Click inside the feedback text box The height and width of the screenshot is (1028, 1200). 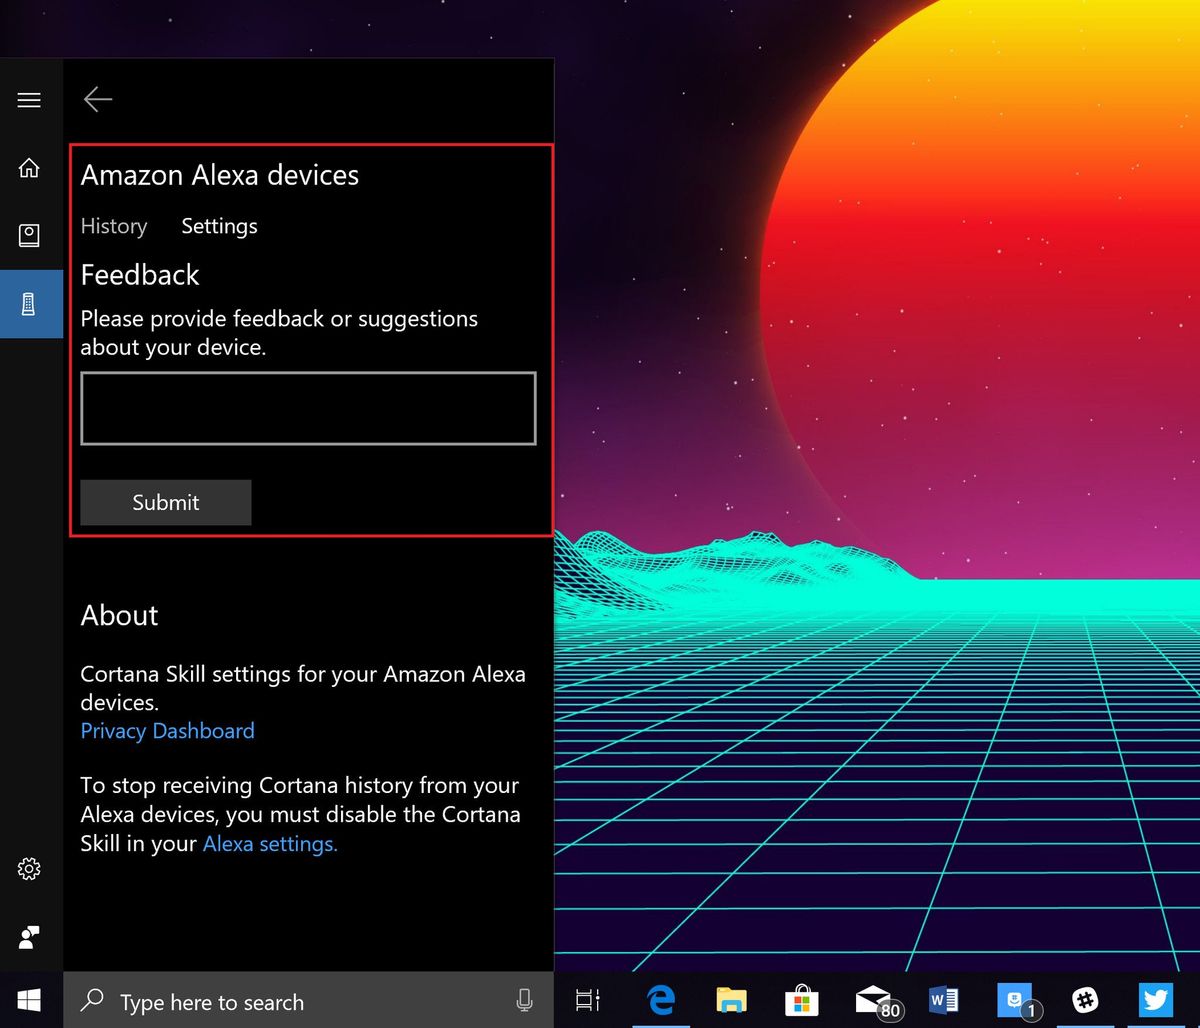tap(307, 408)
